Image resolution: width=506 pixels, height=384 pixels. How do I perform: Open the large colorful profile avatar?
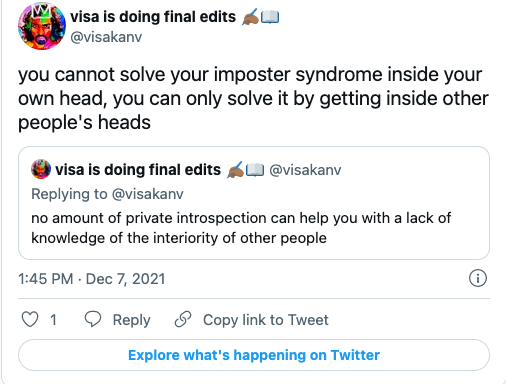tap(42, 26)
